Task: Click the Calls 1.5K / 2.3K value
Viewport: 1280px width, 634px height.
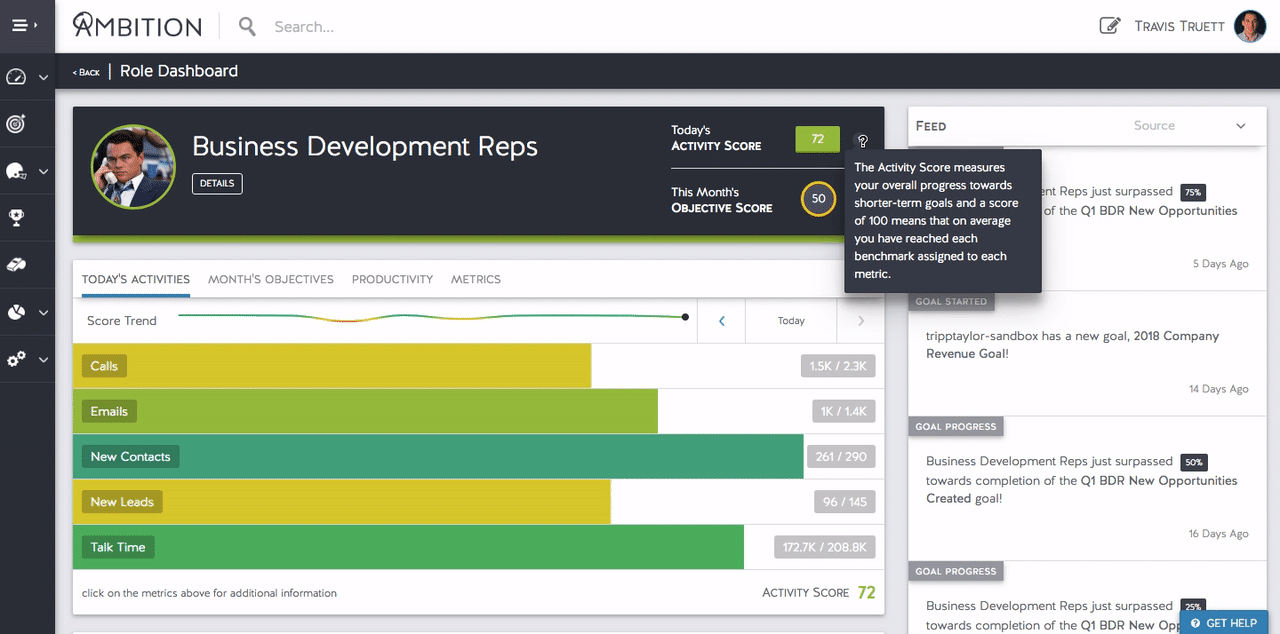Action: (838, 366)
